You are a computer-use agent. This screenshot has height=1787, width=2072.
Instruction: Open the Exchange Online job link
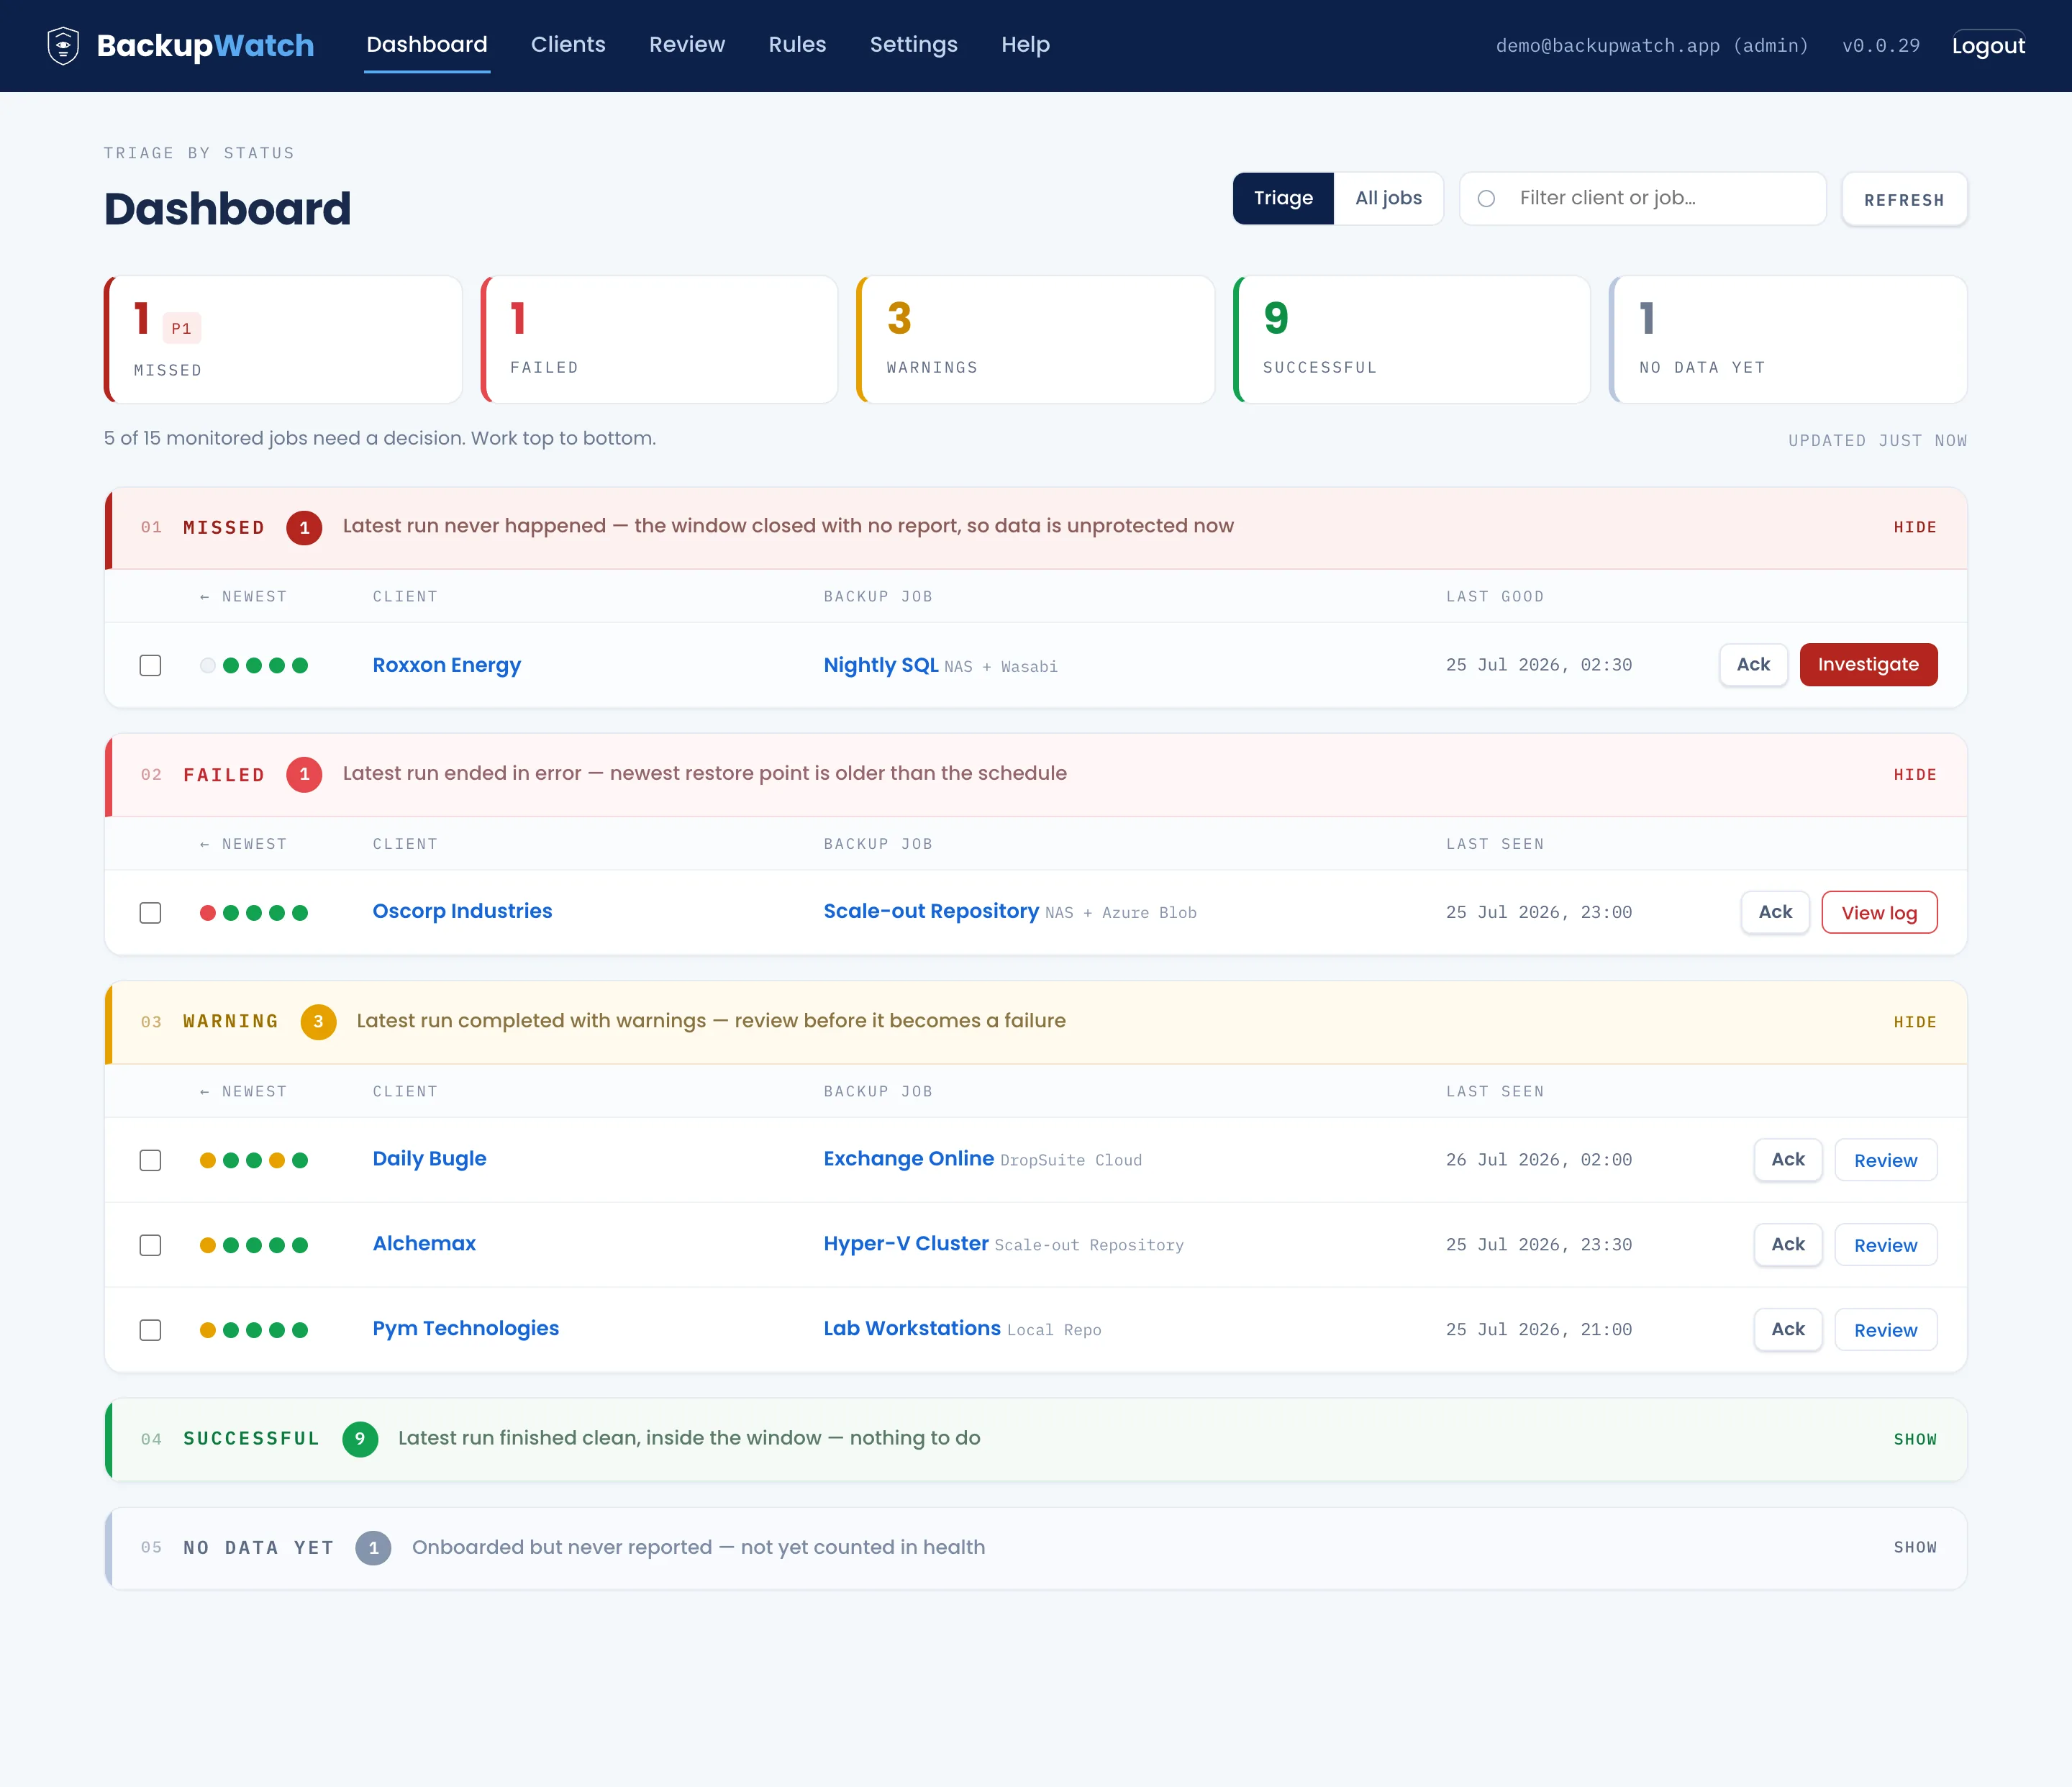pos(908,1158)
